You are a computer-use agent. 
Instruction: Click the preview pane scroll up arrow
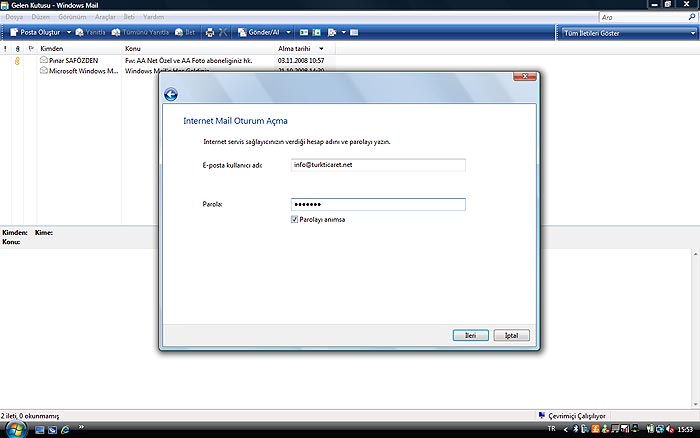pos(696,254)
